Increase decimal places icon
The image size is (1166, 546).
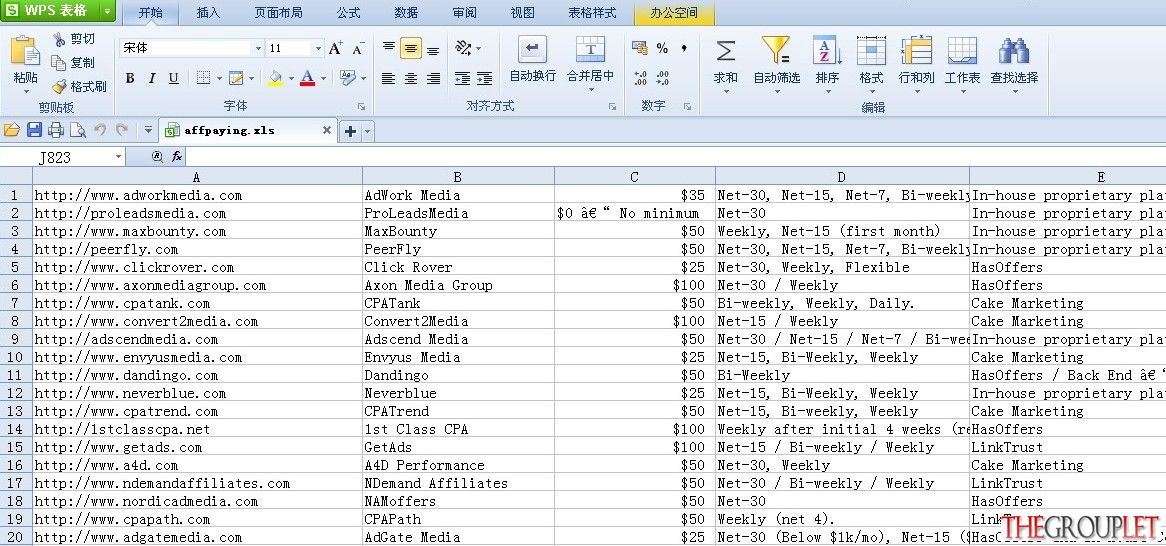640,77
